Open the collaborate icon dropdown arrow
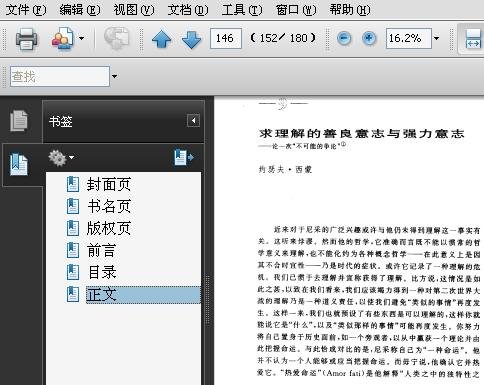Viewport: 484px width, 385px height. [81, 38]
